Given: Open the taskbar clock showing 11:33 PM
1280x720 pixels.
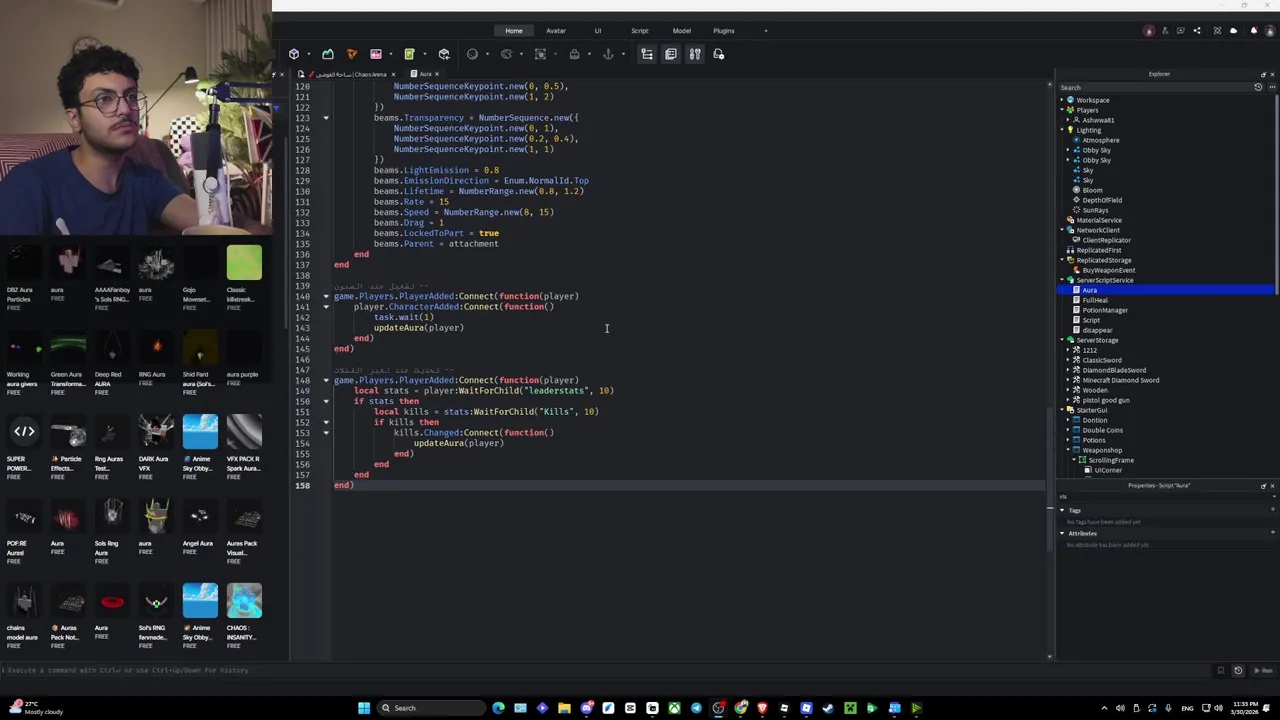Looking at the screenshot, I should 1246,708.
